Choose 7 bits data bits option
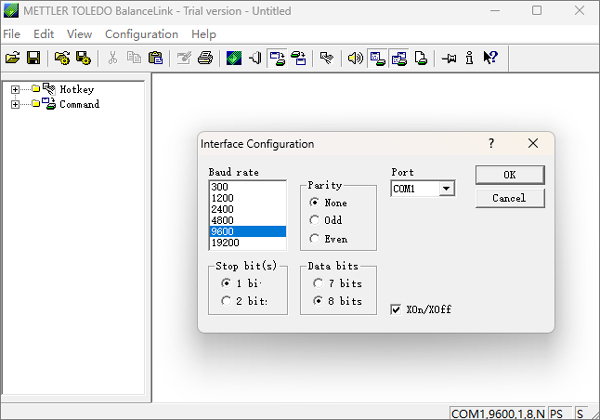Image resolution: width=600 pixels, height=420 pixels. pyautogui.click(x=316, y=283)
